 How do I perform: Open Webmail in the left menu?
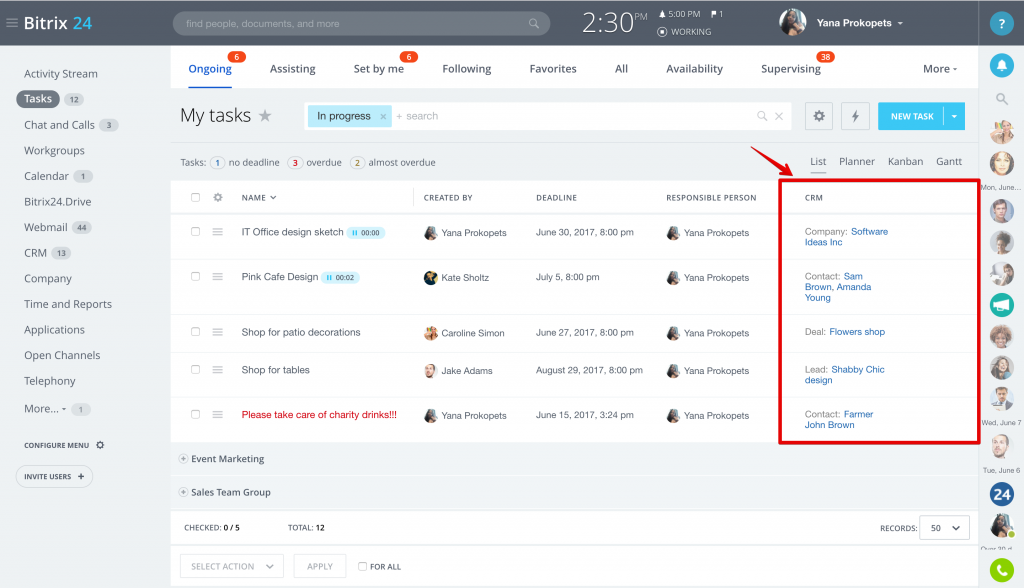[x=46, y=227]
